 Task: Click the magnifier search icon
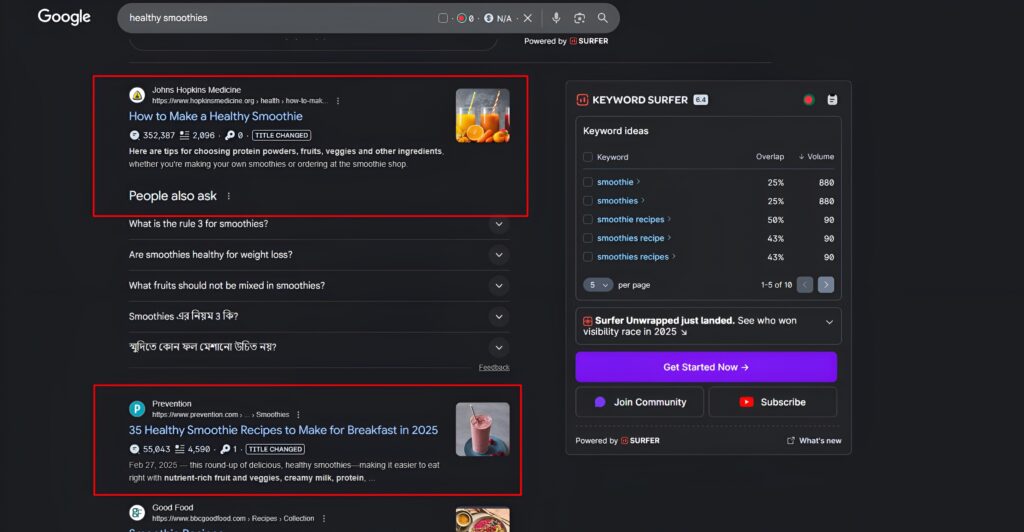(x=603, y=18)
